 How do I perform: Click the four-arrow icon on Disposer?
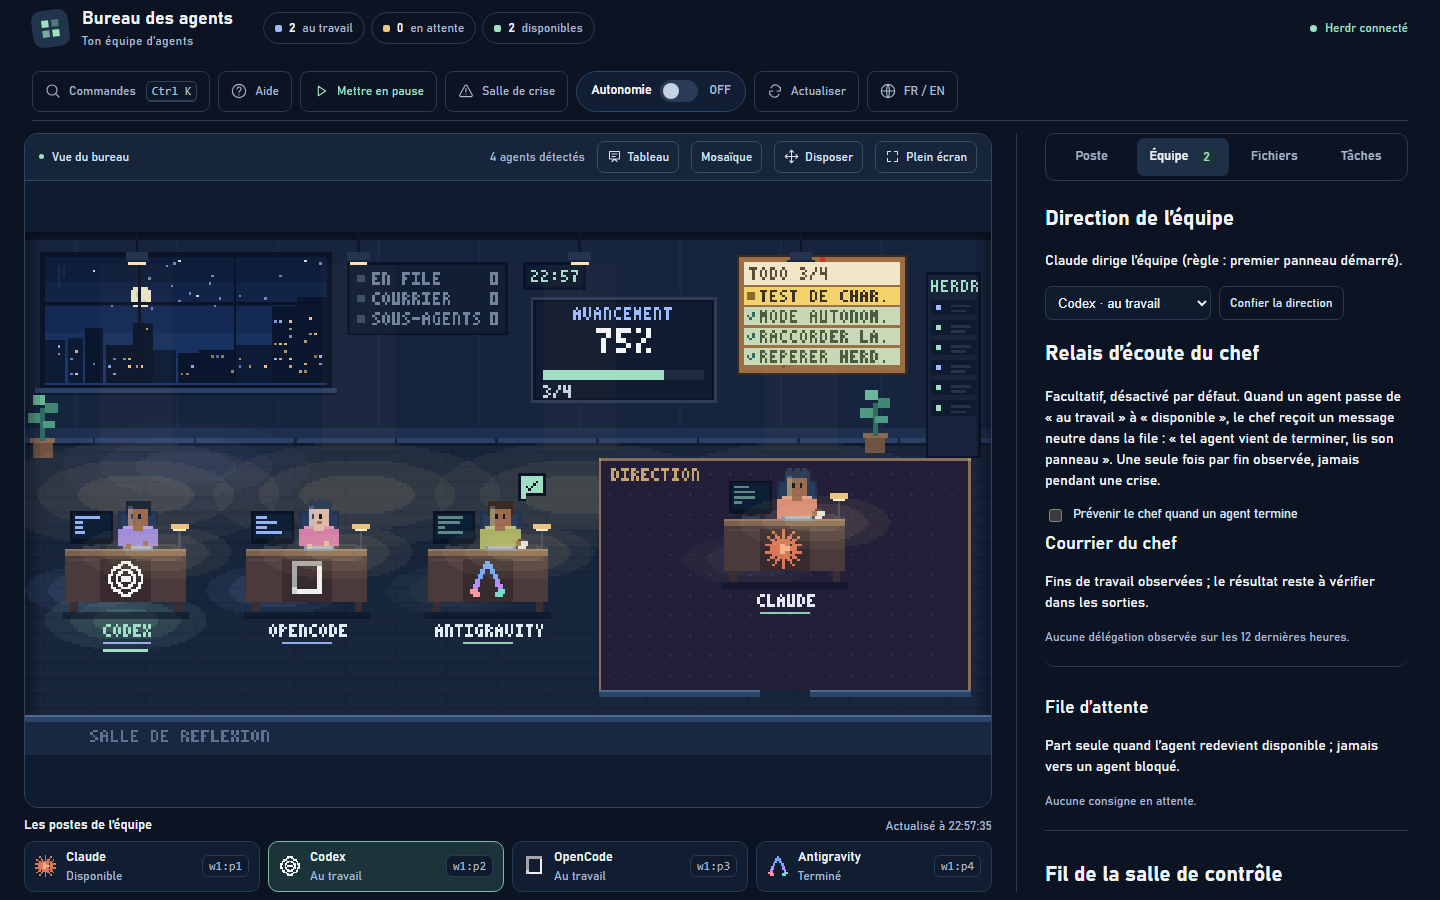(x=791, y=157)
